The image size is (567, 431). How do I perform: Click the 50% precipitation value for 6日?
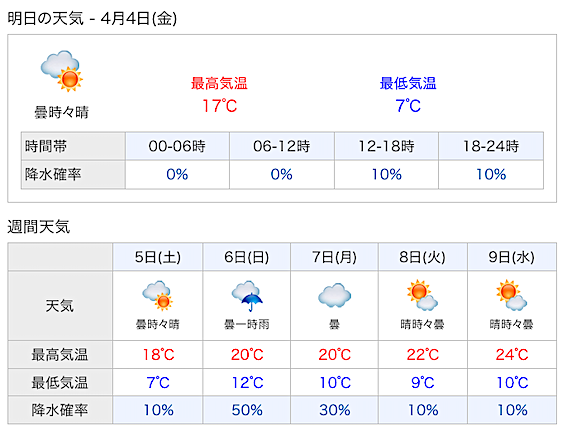click(x=247, y=410)
